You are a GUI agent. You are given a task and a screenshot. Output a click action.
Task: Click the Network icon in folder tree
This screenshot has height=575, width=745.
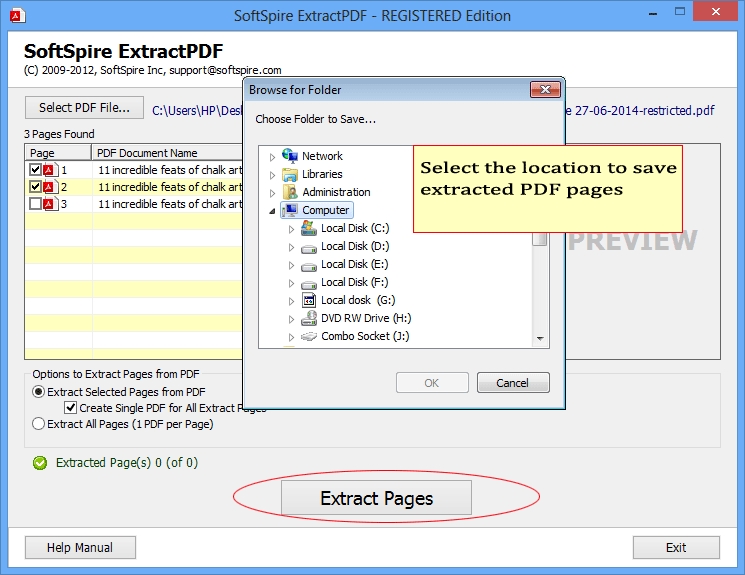pyautogui.click(x=290, y=156)
